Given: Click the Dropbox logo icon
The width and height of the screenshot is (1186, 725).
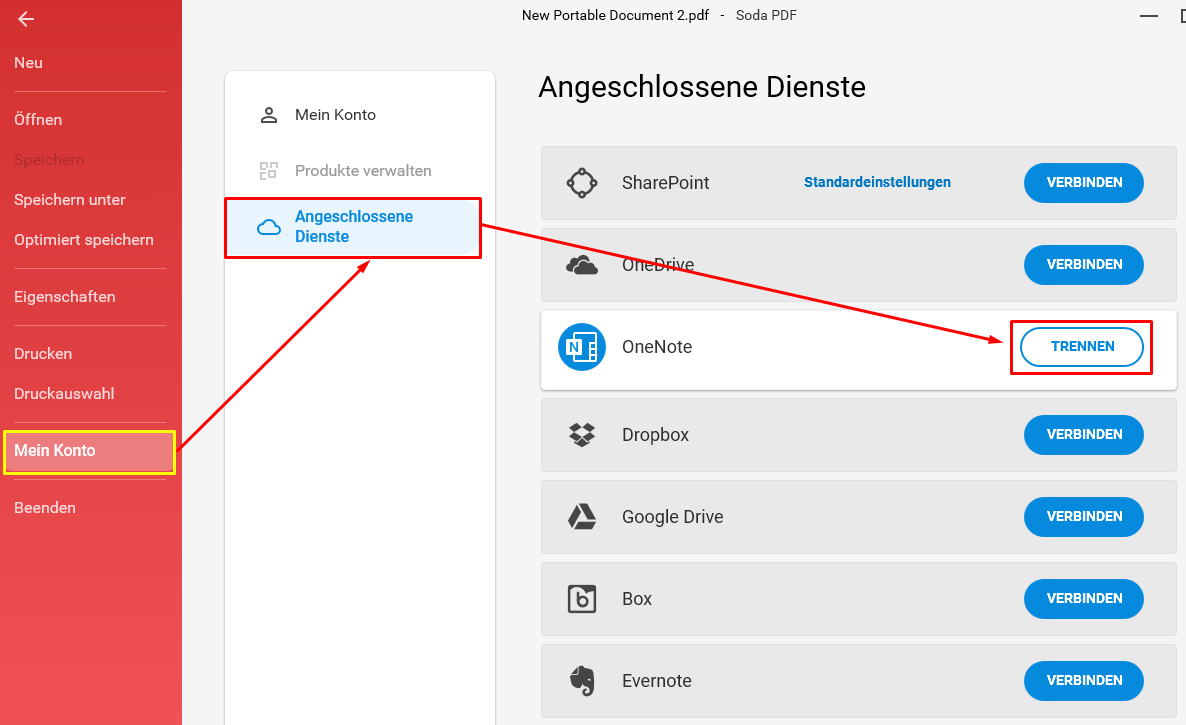Looking at the screenshot, I should coord(582,435).
